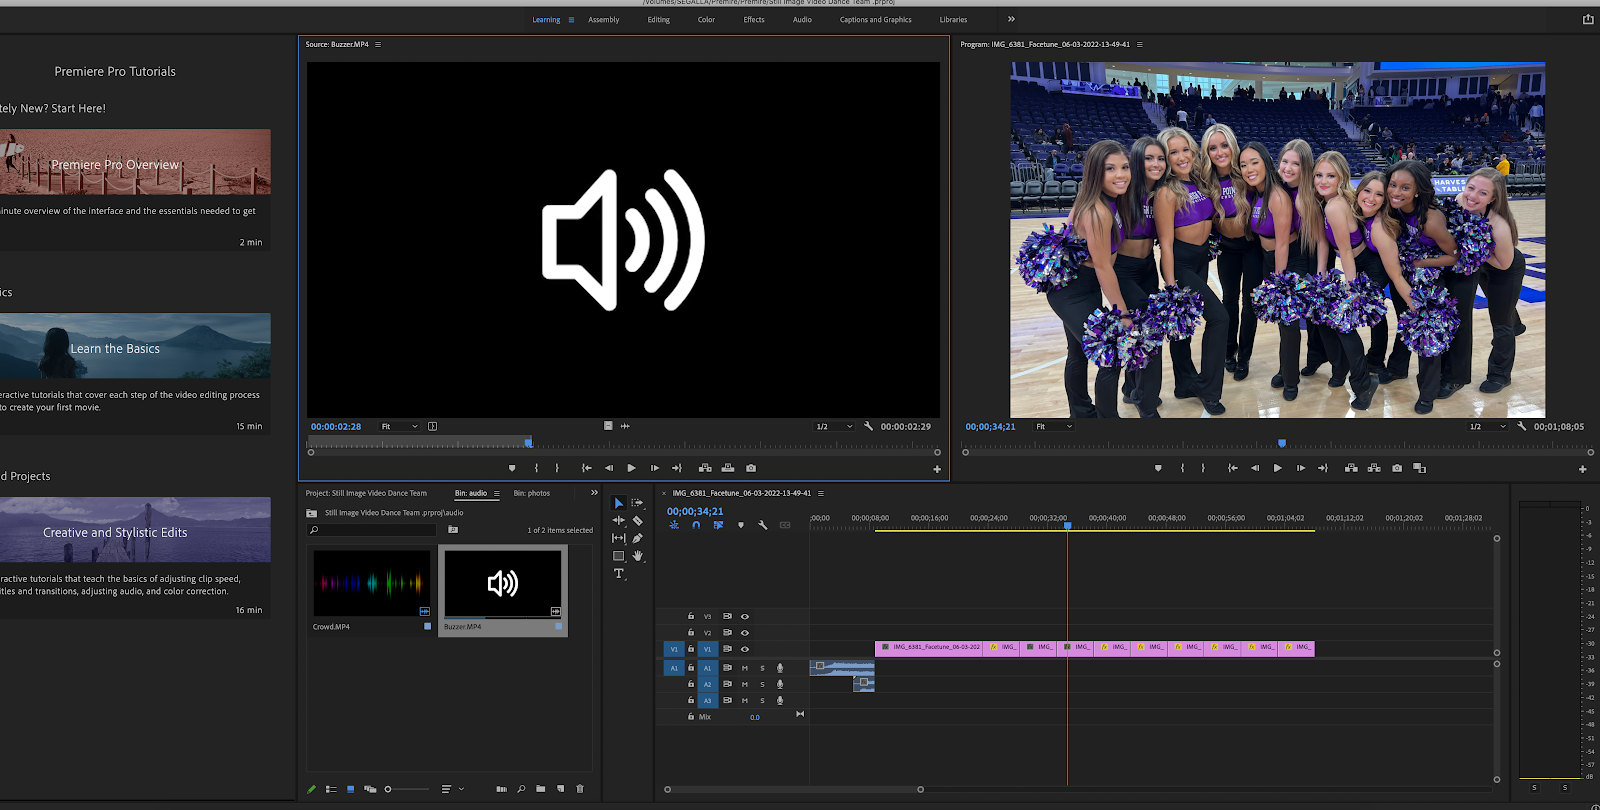Add marker in the timeline panel
This screenshot has width=1600, height=810.
tap(741, 525)
